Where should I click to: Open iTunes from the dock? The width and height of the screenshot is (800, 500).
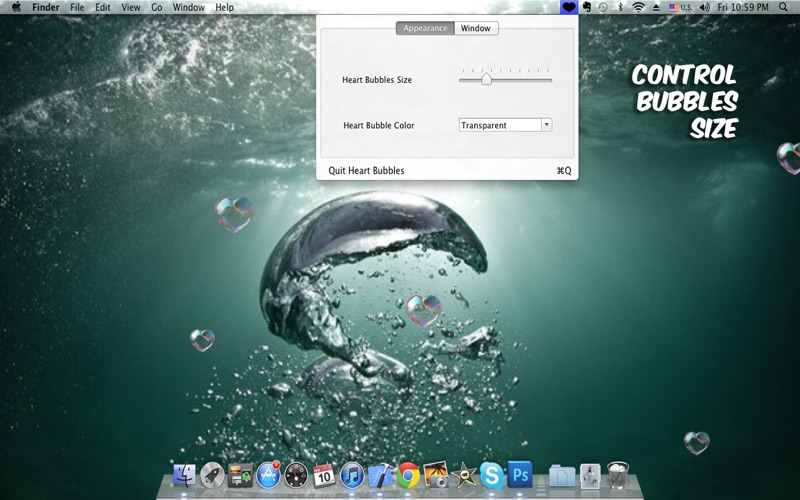tap(351, 474)
